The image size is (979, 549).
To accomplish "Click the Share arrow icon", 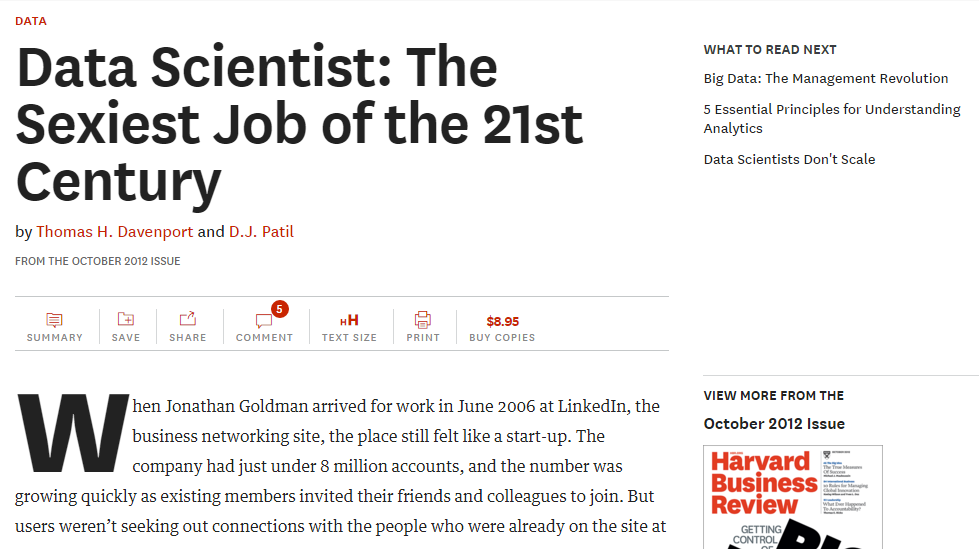I will [188, 320].
